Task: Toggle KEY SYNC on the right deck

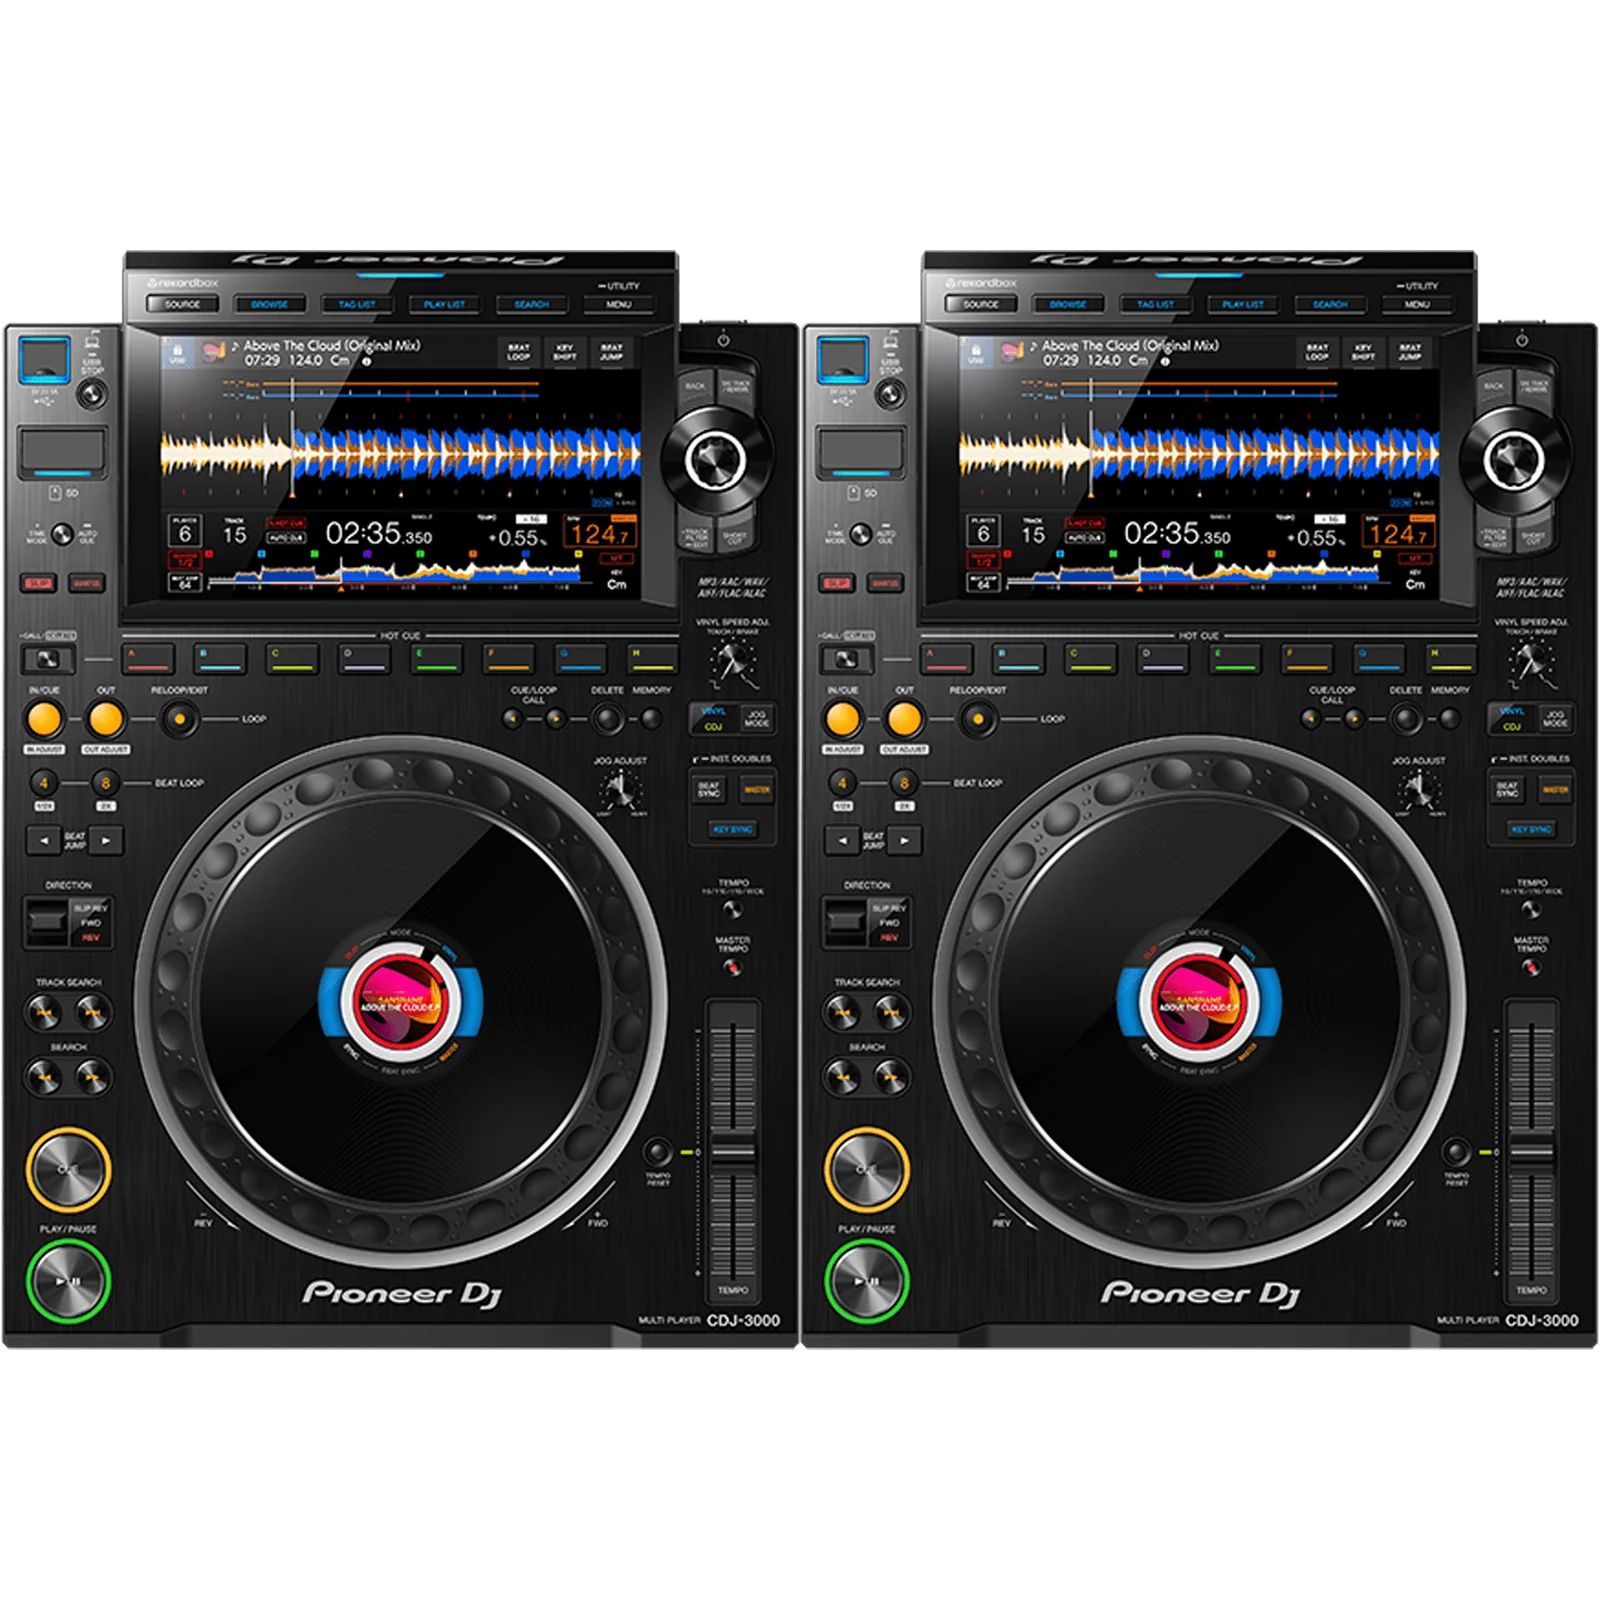Action: tap(1532, 830)
